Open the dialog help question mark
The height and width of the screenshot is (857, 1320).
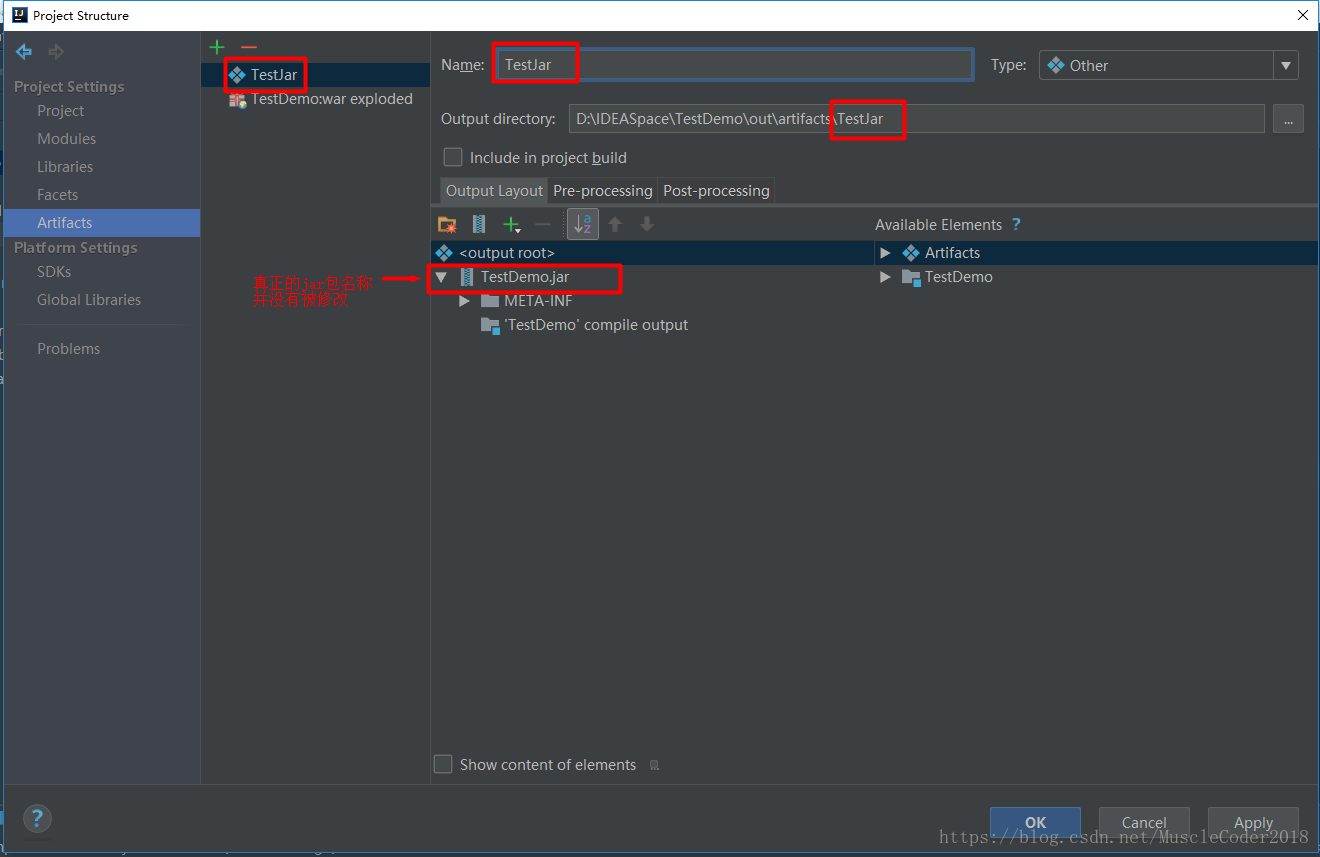coord(37,819)
